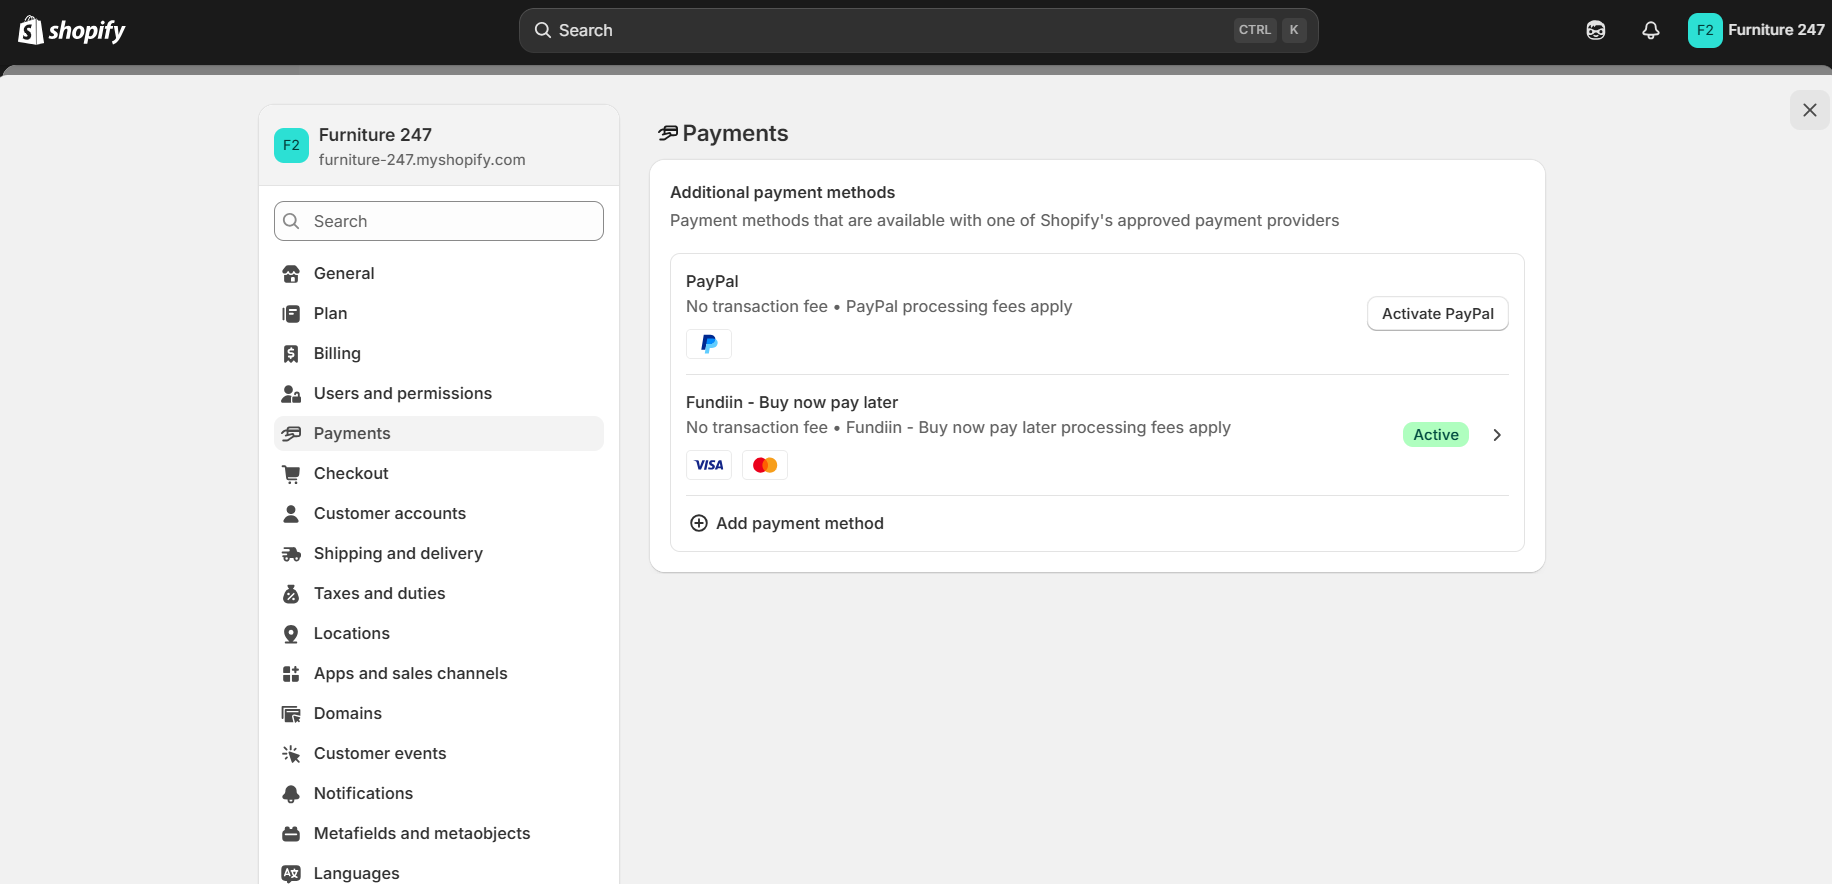Open the Sidekick assistant icon

tap(1596, 30)
